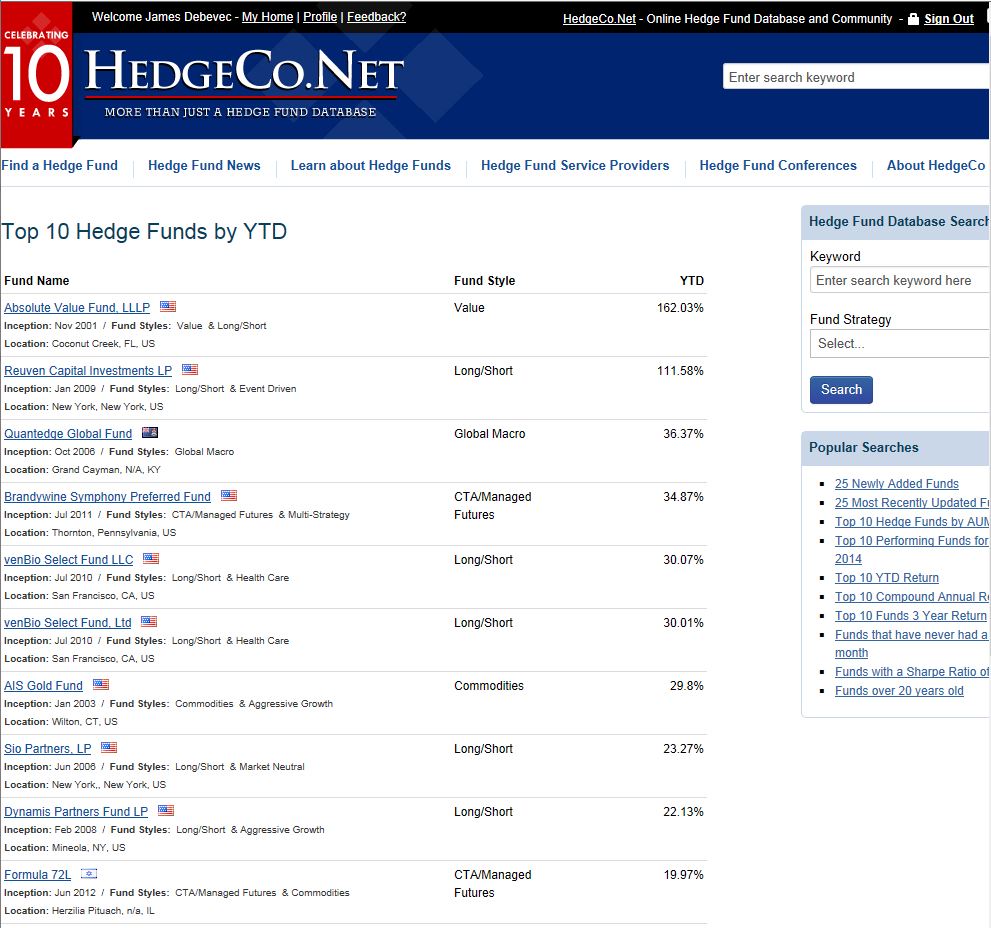Open Reuven Capital Investments LP

(88, 371)
